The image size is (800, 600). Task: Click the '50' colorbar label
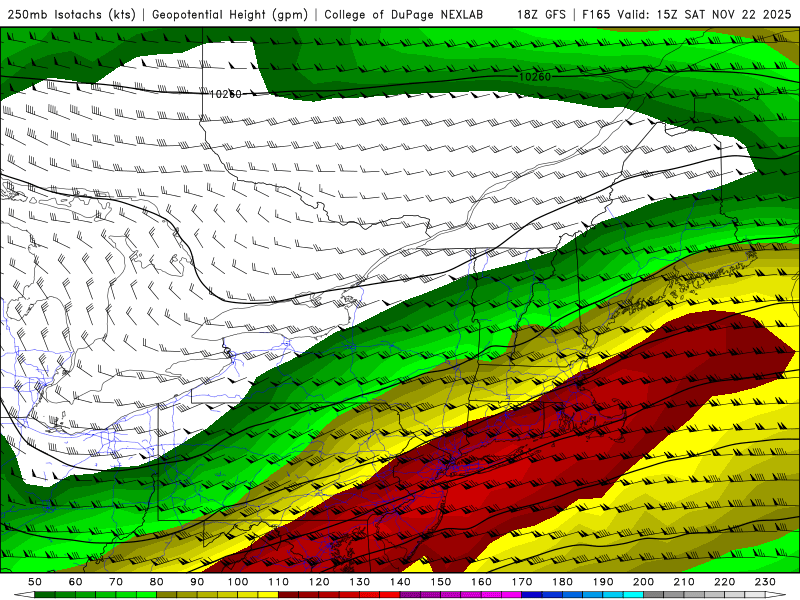pos(35,582)
